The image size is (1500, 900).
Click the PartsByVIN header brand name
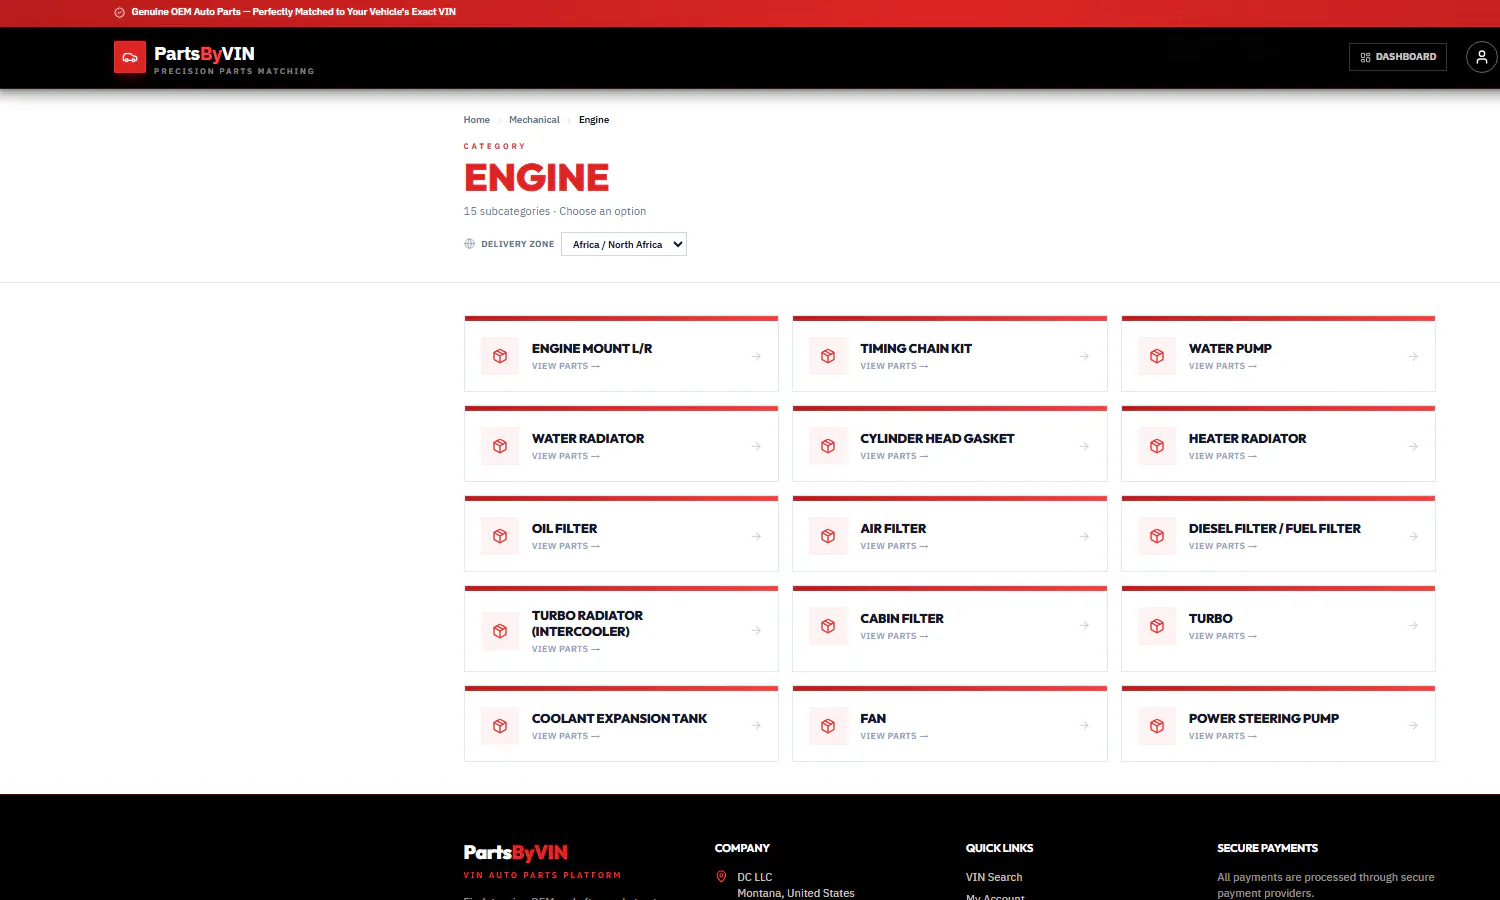[204, 54]
